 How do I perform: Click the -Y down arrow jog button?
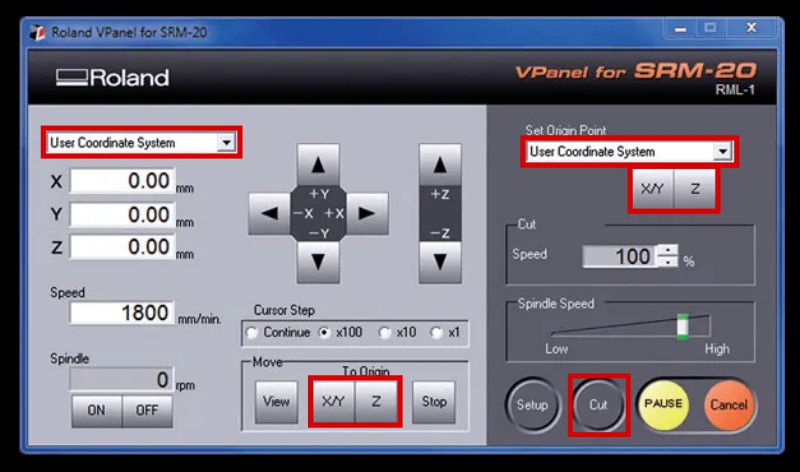point(318,262)
